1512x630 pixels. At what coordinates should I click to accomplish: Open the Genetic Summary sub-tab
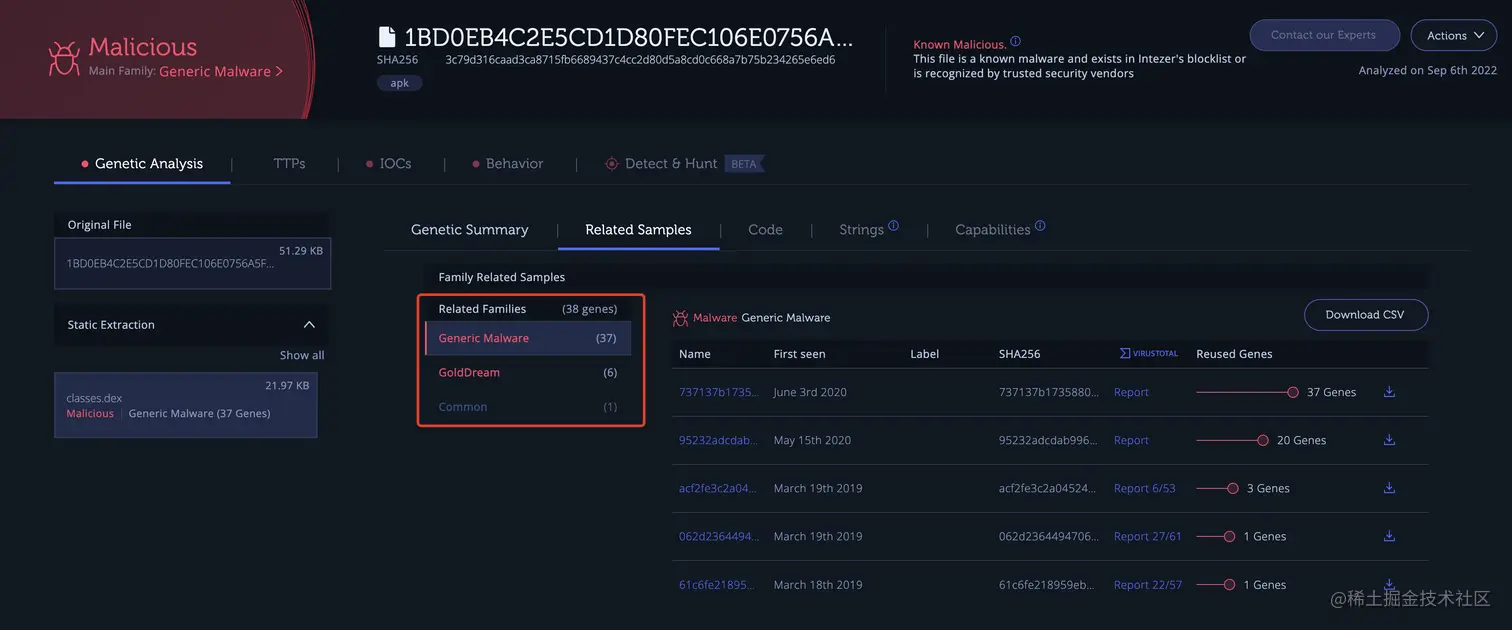click(x=470, y=230)
